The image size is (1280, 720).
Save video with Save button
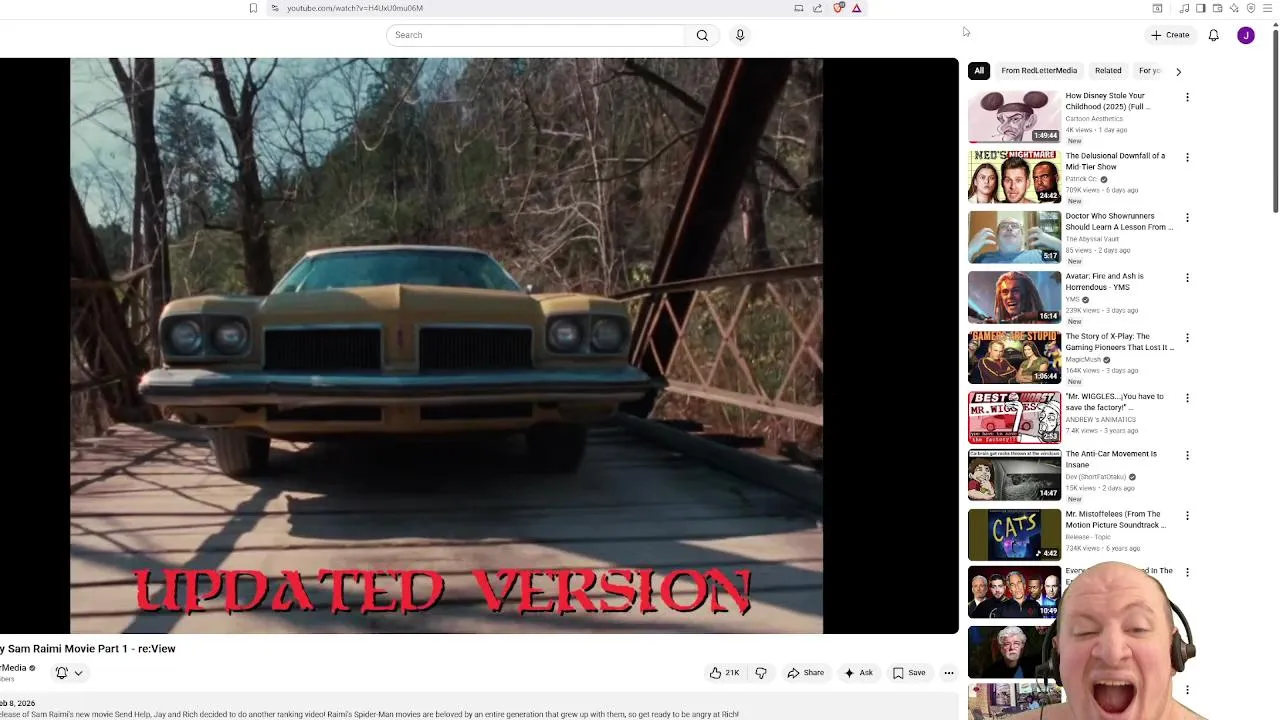909,673
